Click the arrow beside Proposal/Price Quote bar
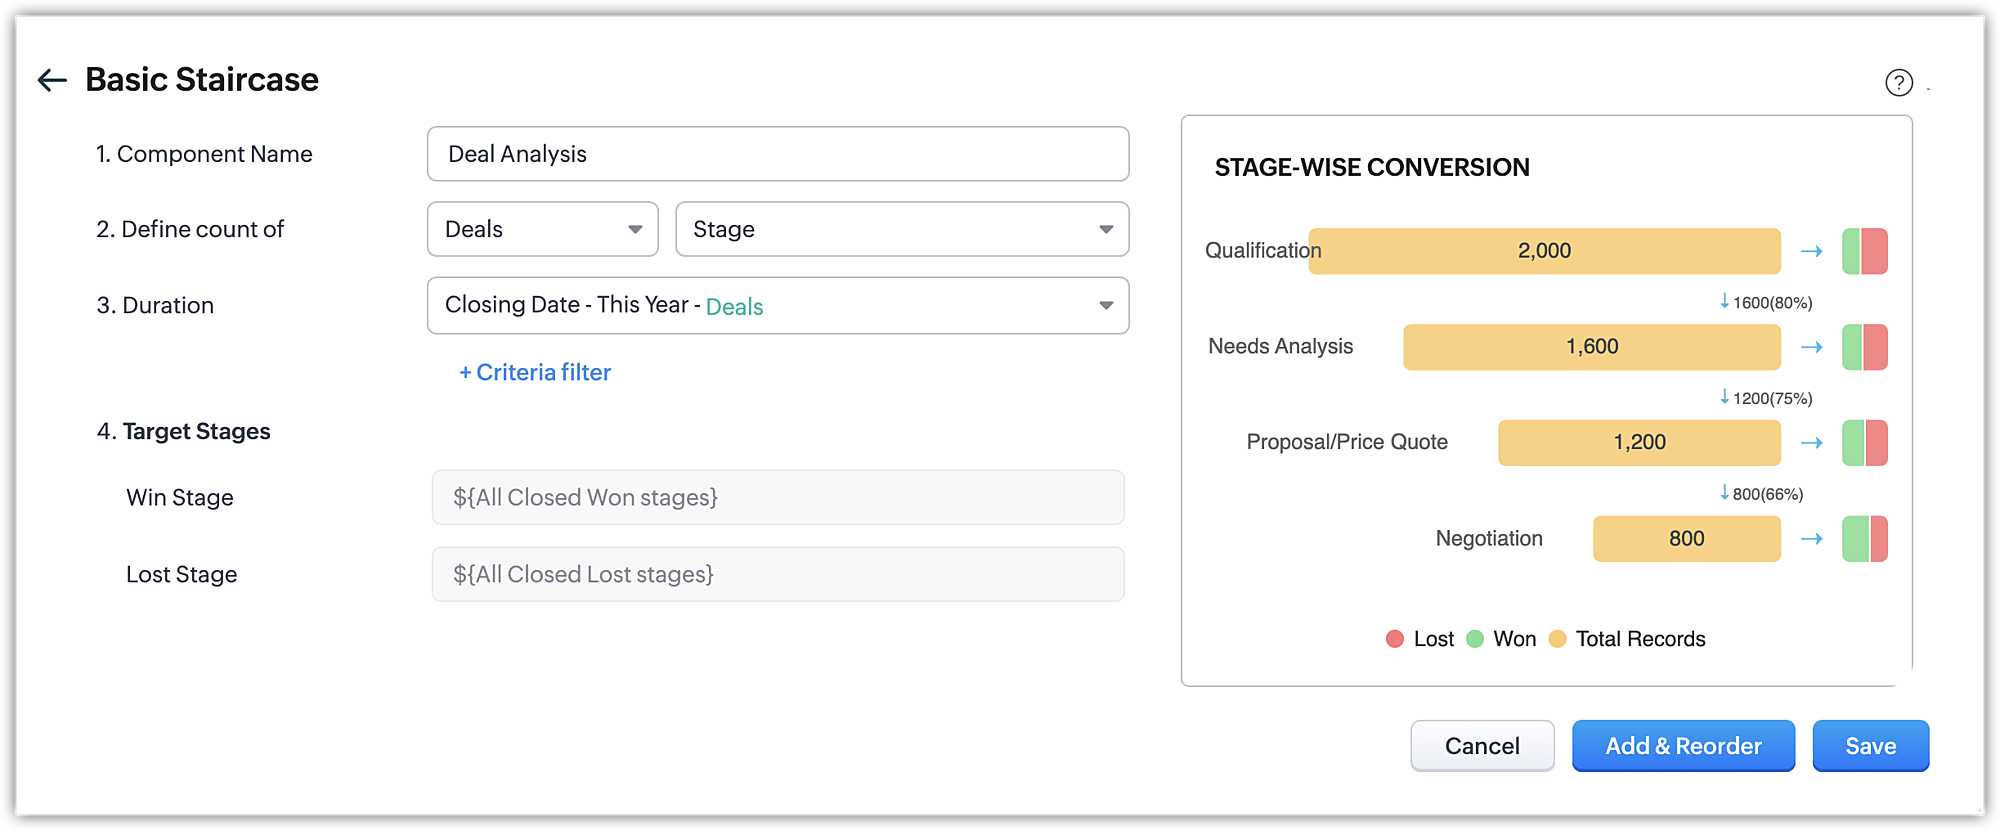 click(x=1811, y=443)
